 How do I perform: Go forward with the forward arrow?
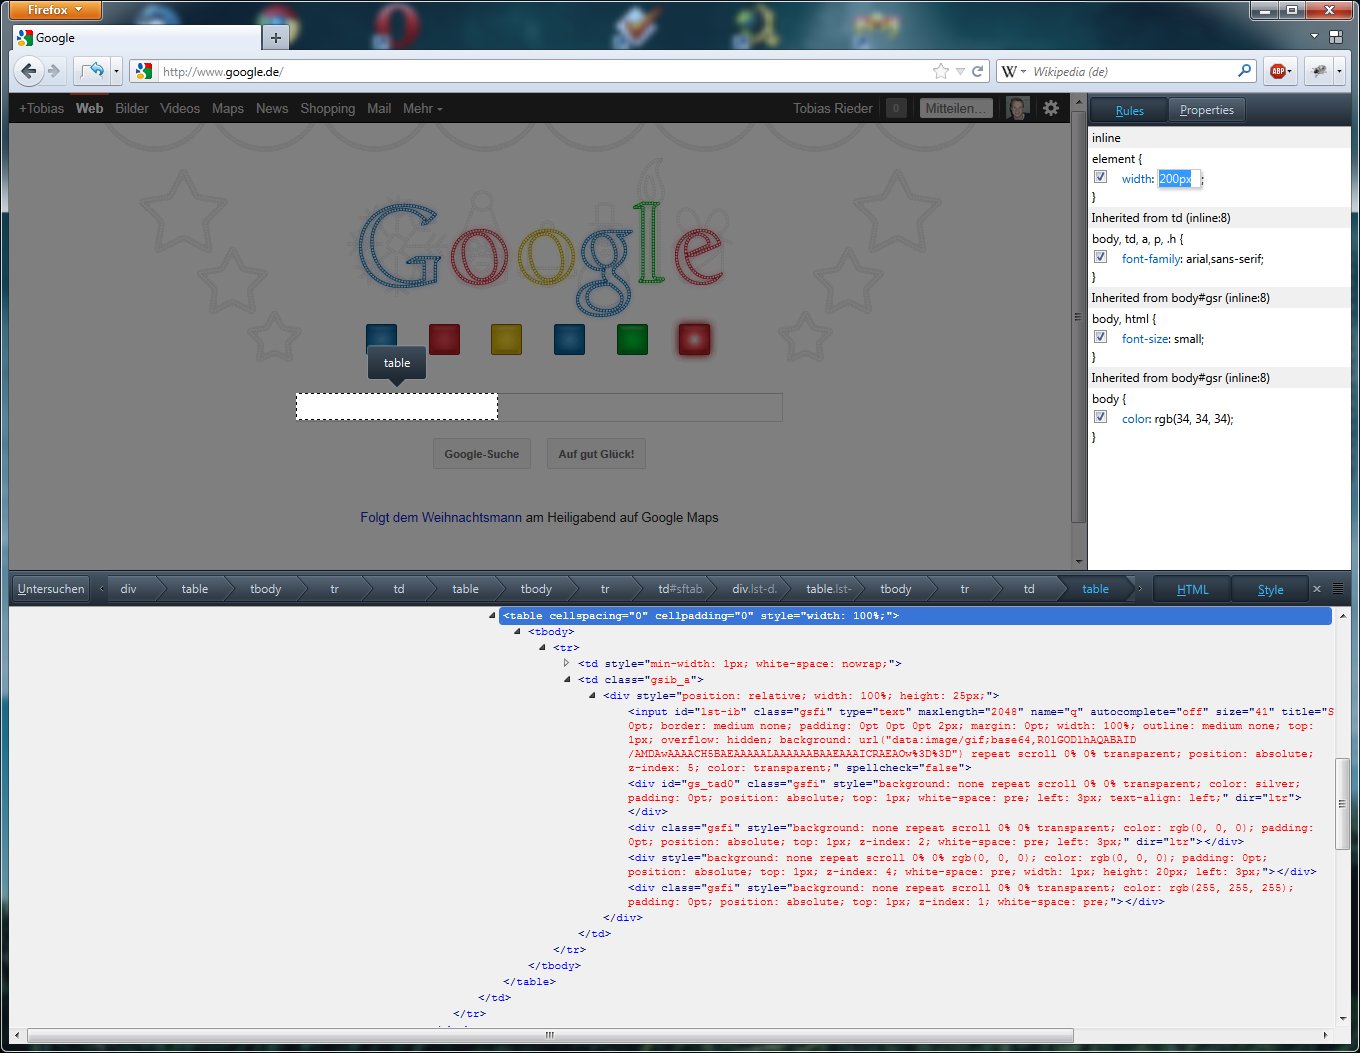point(54,71)
